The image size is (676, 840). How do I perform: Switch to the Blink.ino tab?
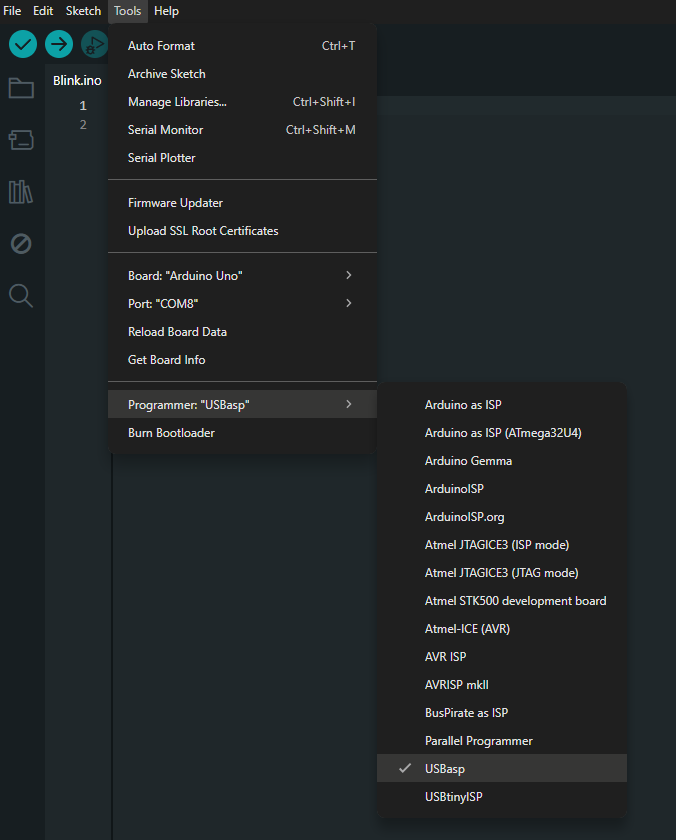77,80
